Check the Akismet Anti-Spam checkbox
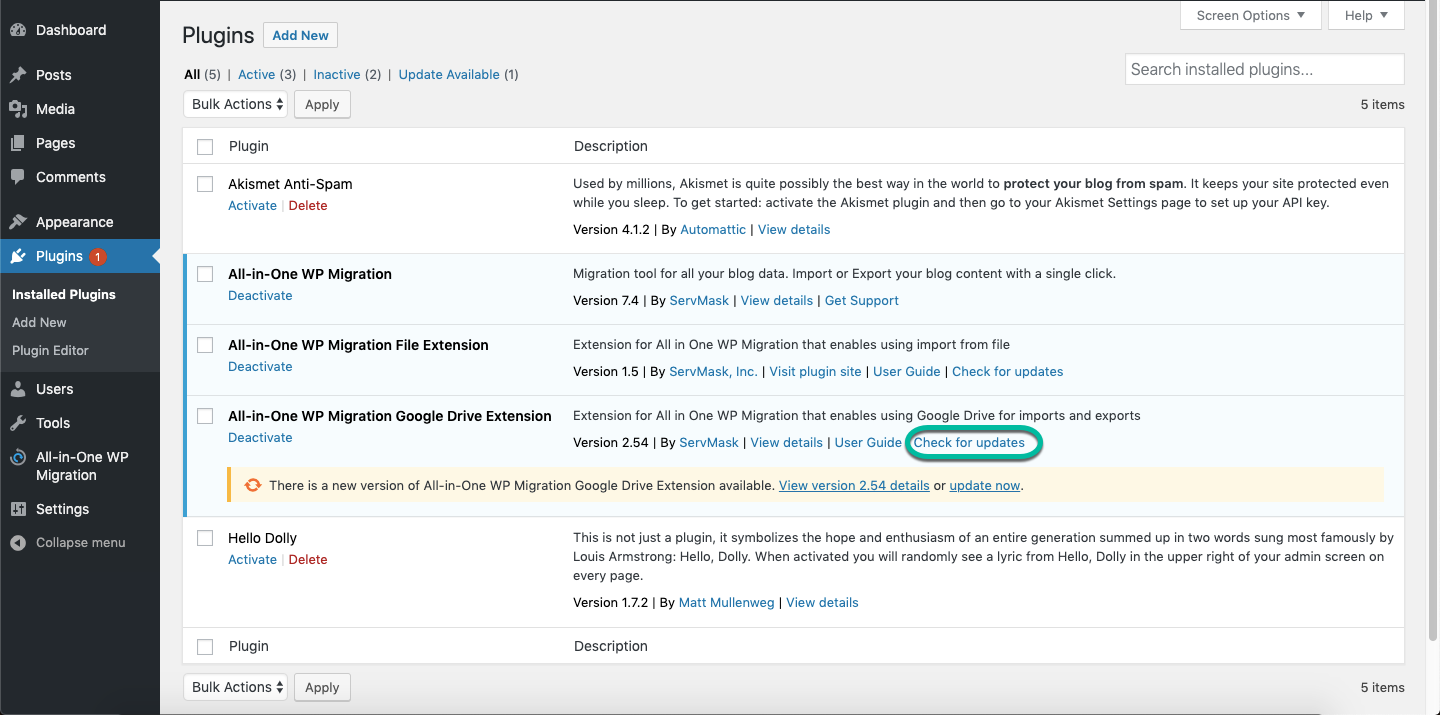Screen dimensions: 1440x715 coord(205,184)
